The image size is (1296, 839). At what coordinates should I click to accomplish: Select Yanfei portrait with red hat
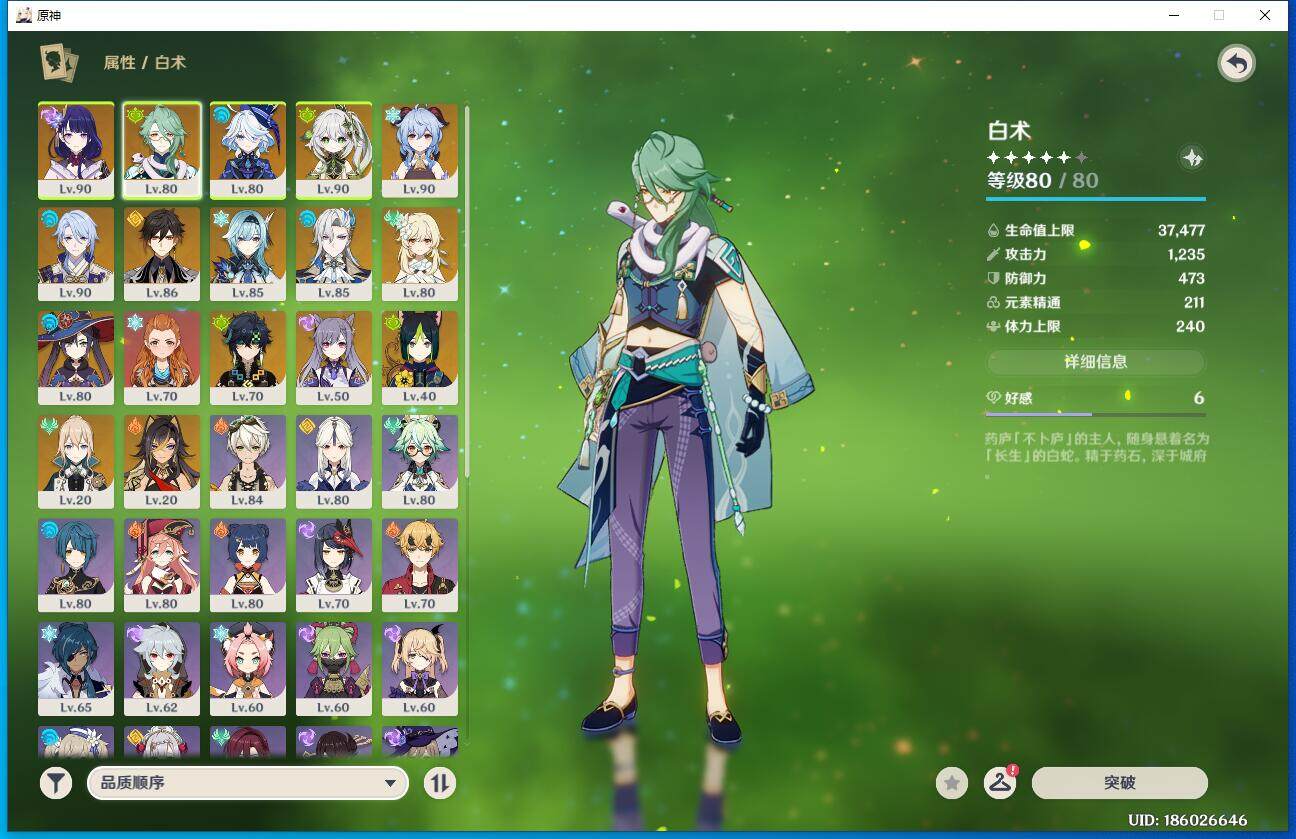tap(162, 565)
